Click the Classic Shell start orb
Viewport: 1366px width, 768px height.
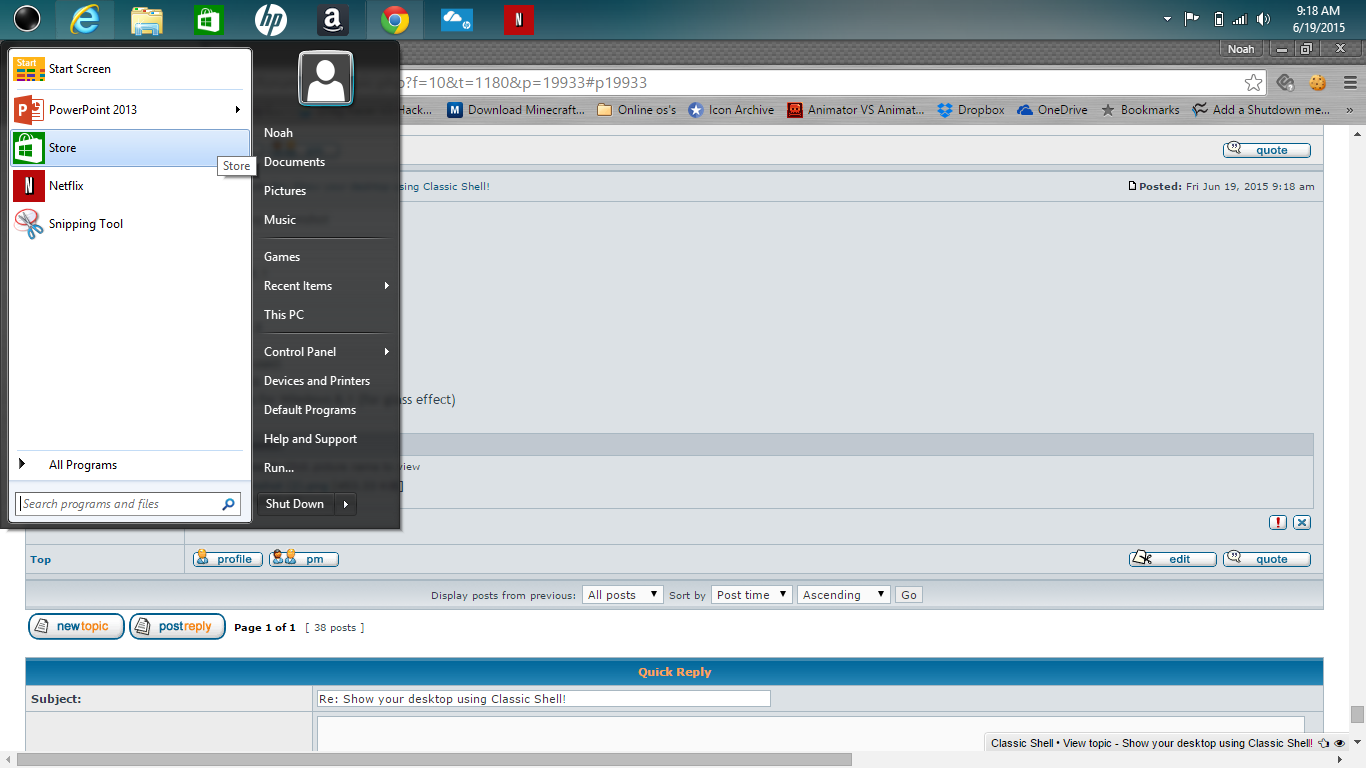pos(27,18)
